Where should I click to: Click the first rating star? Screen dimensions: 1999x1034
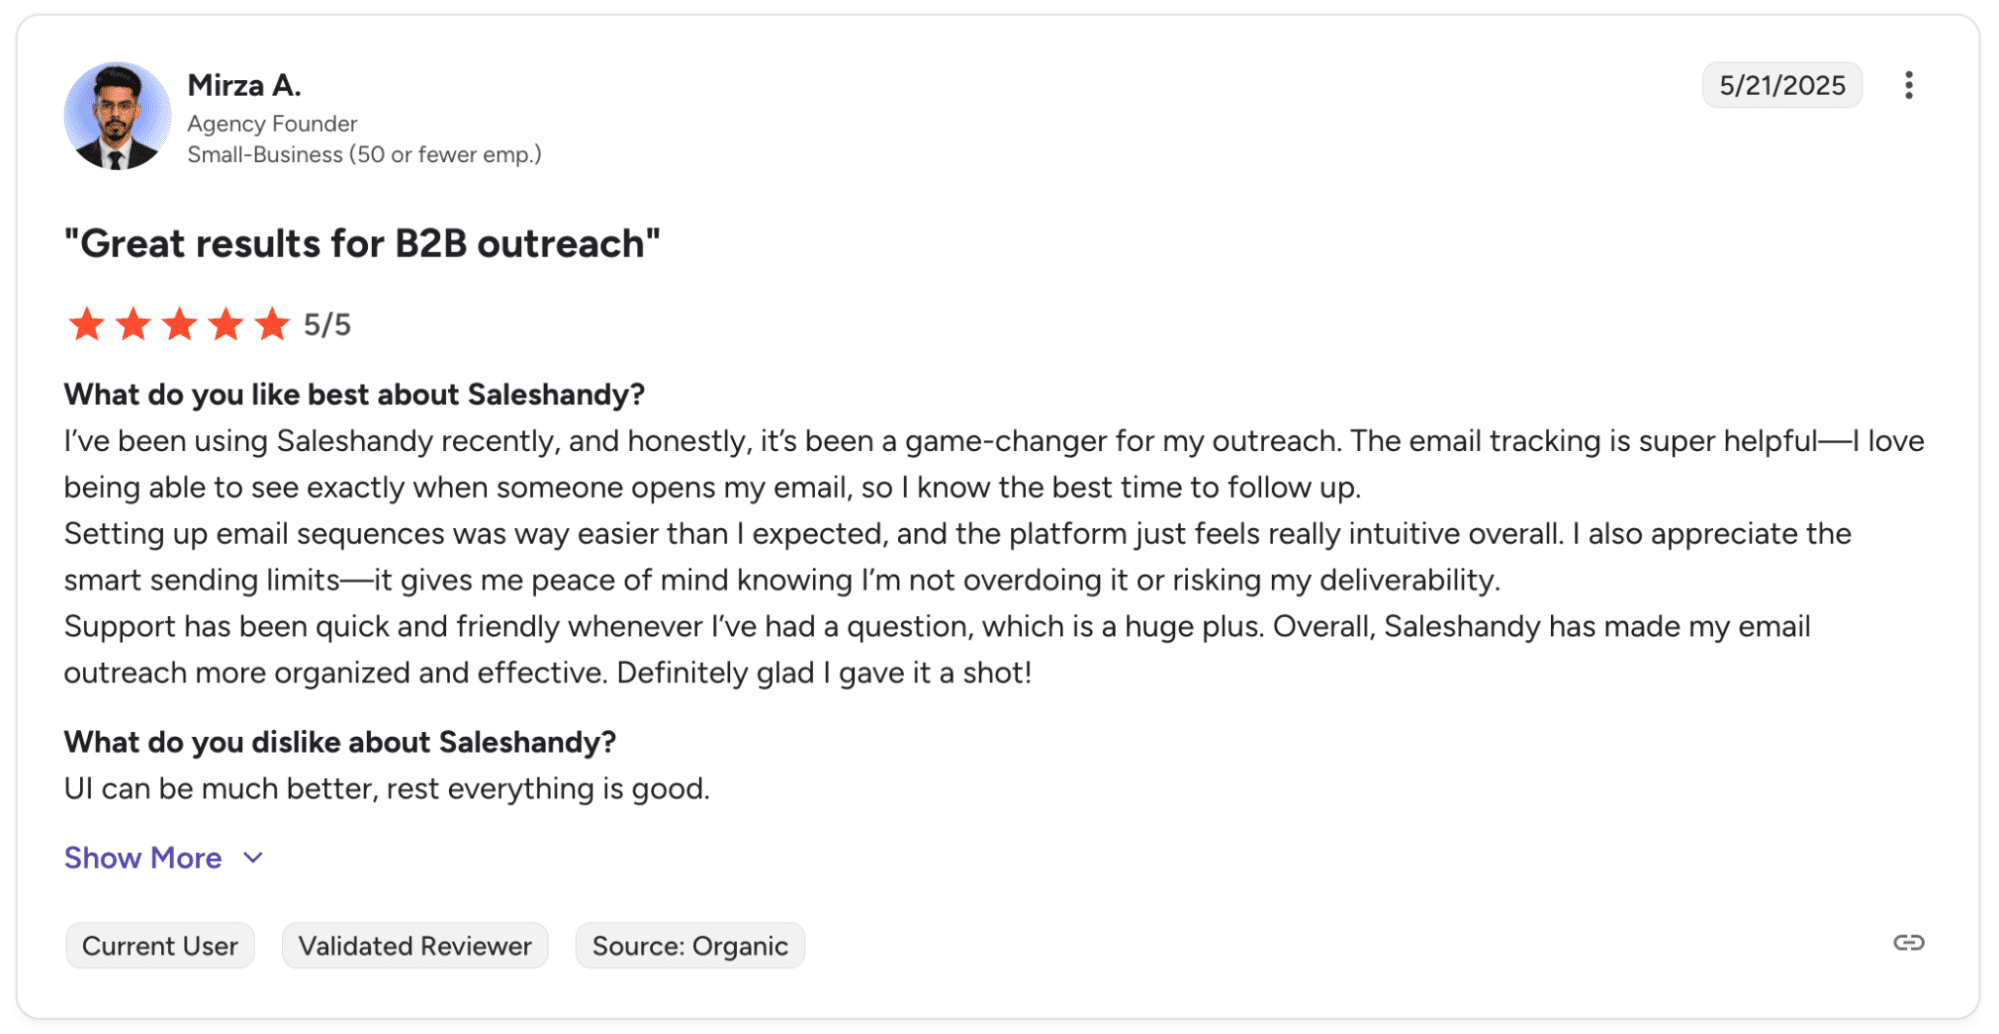click(x=87, y=324)
